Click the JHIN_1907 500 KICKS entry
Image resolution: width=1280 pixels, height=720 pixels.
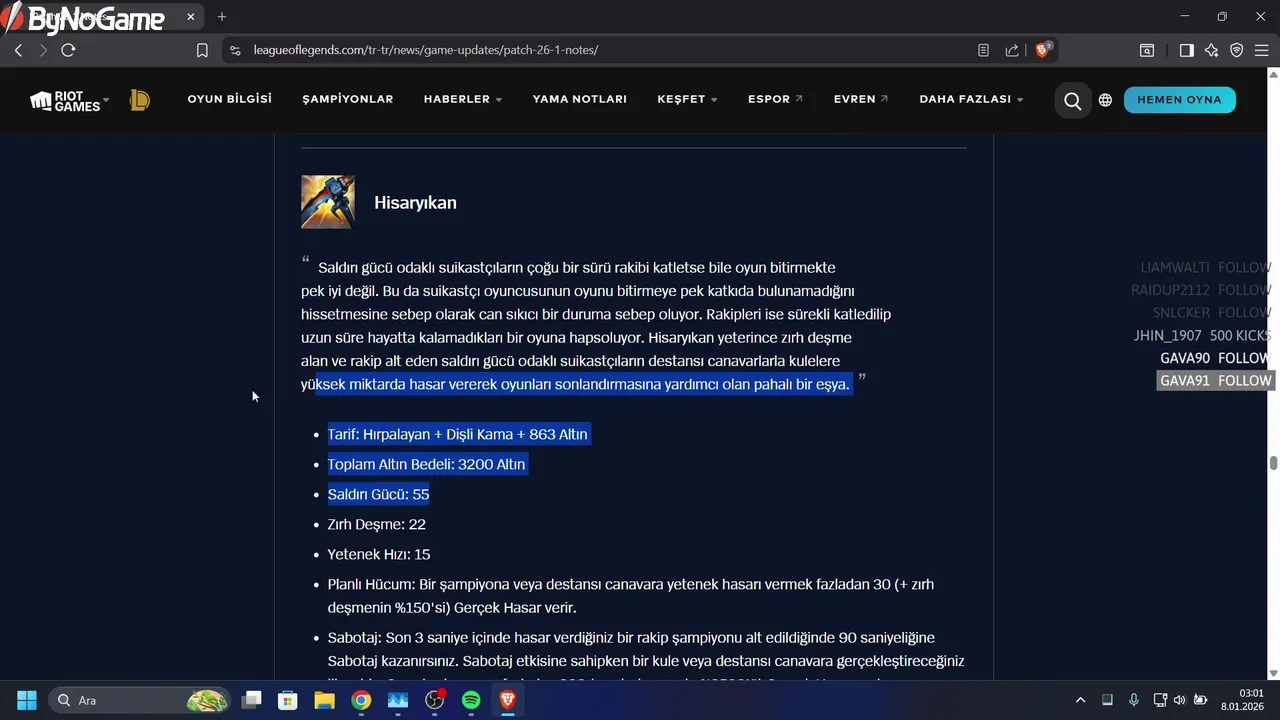click(x=1203, y=336)
